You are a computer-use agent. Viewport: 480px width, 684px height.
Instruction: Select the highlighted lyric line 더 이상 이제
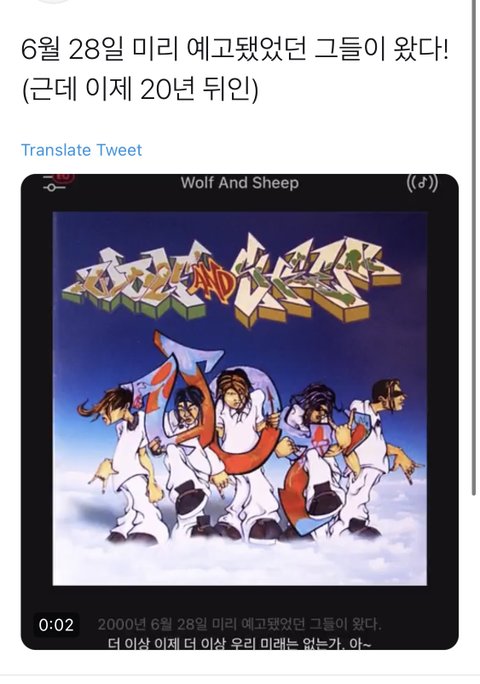pyautogui.click(x=239, y=643)
